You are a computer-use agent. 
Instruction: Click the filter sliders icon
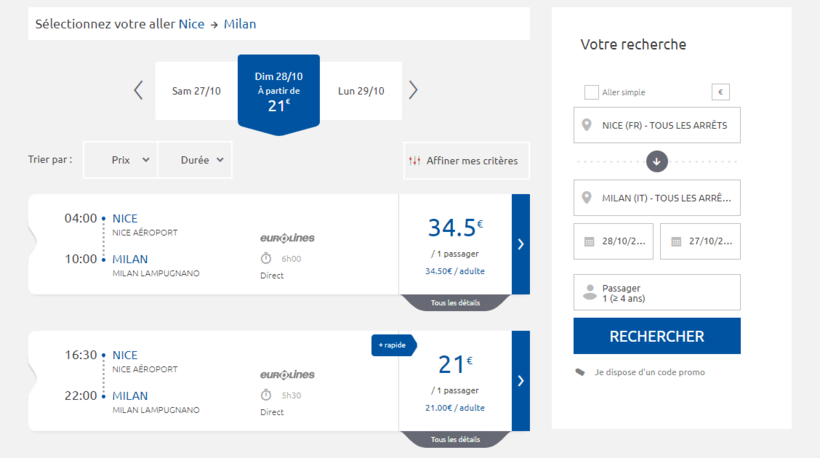pos(415,161)
